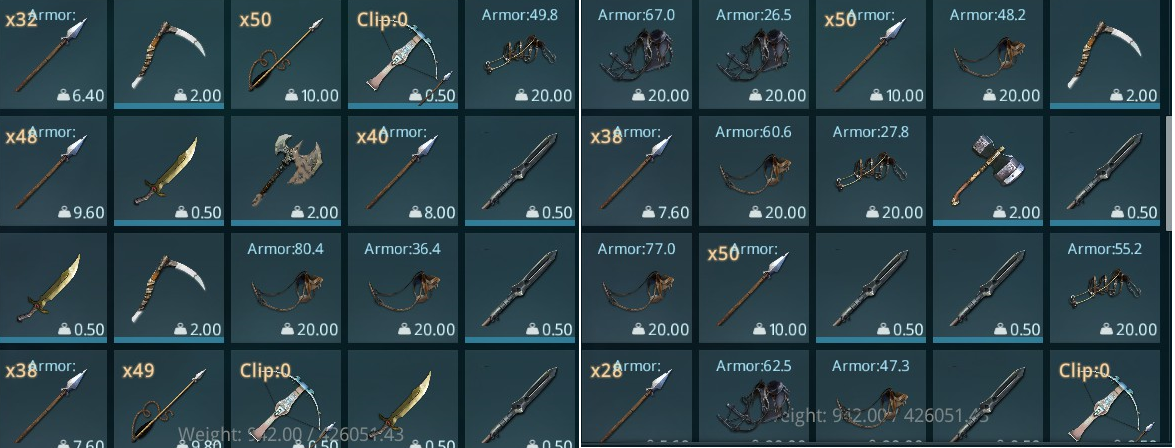This screenshot has height=448, width=1175.
Task: Click the saddle with Armor:26.5
Action: coord(753,54)
